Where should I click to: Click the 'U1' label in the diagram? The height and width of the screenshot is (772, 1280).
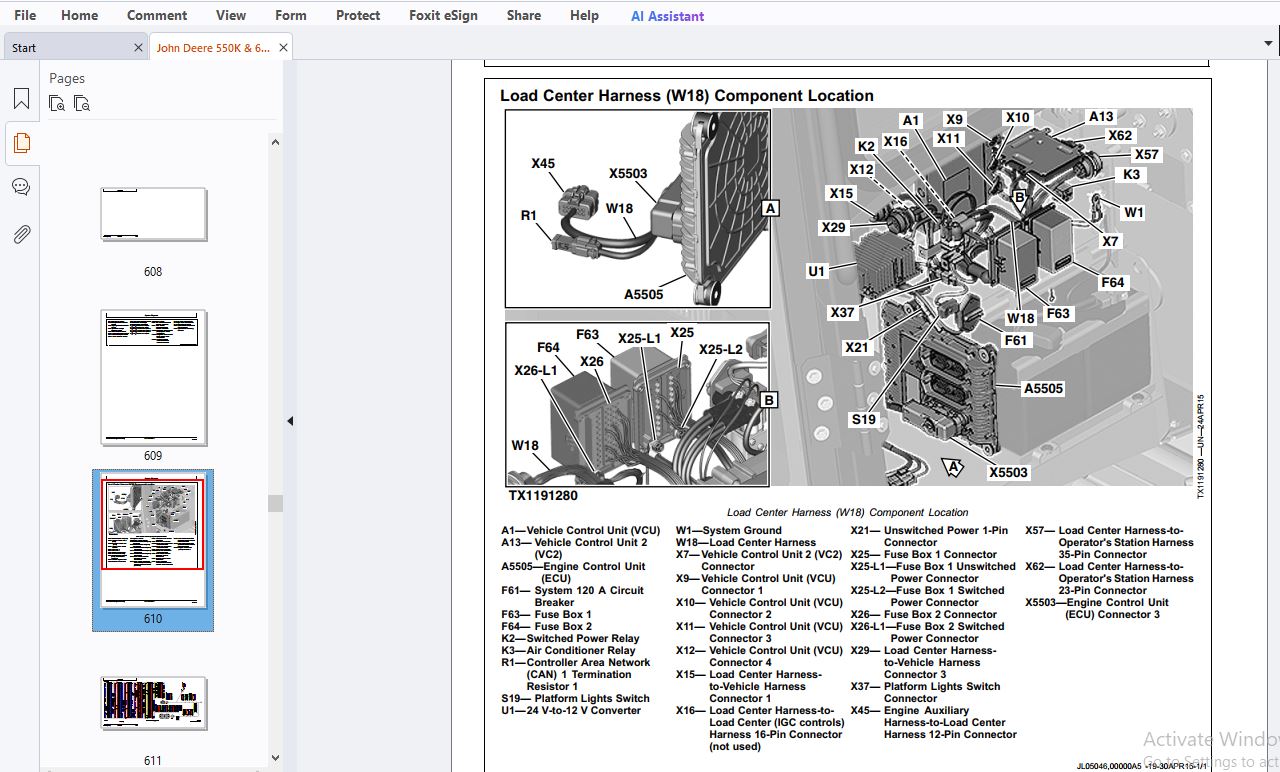coord(817,271)
